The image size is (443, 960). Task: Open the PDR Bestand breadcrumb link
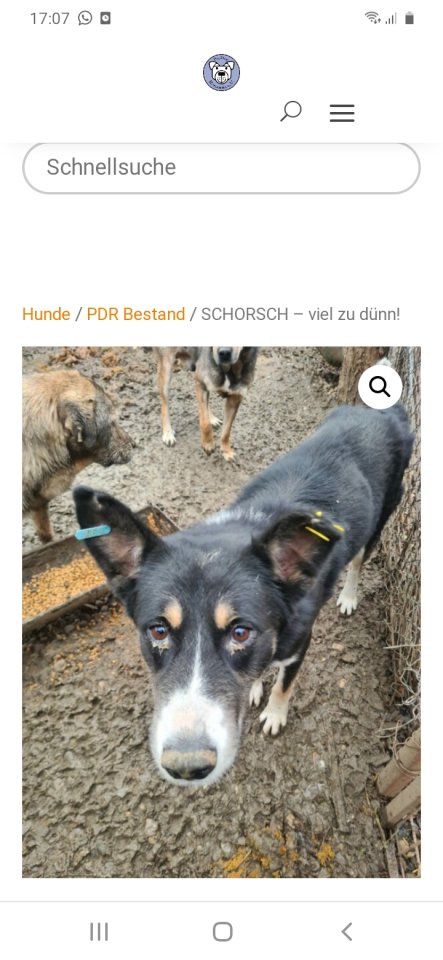click(x=136, y=314)
